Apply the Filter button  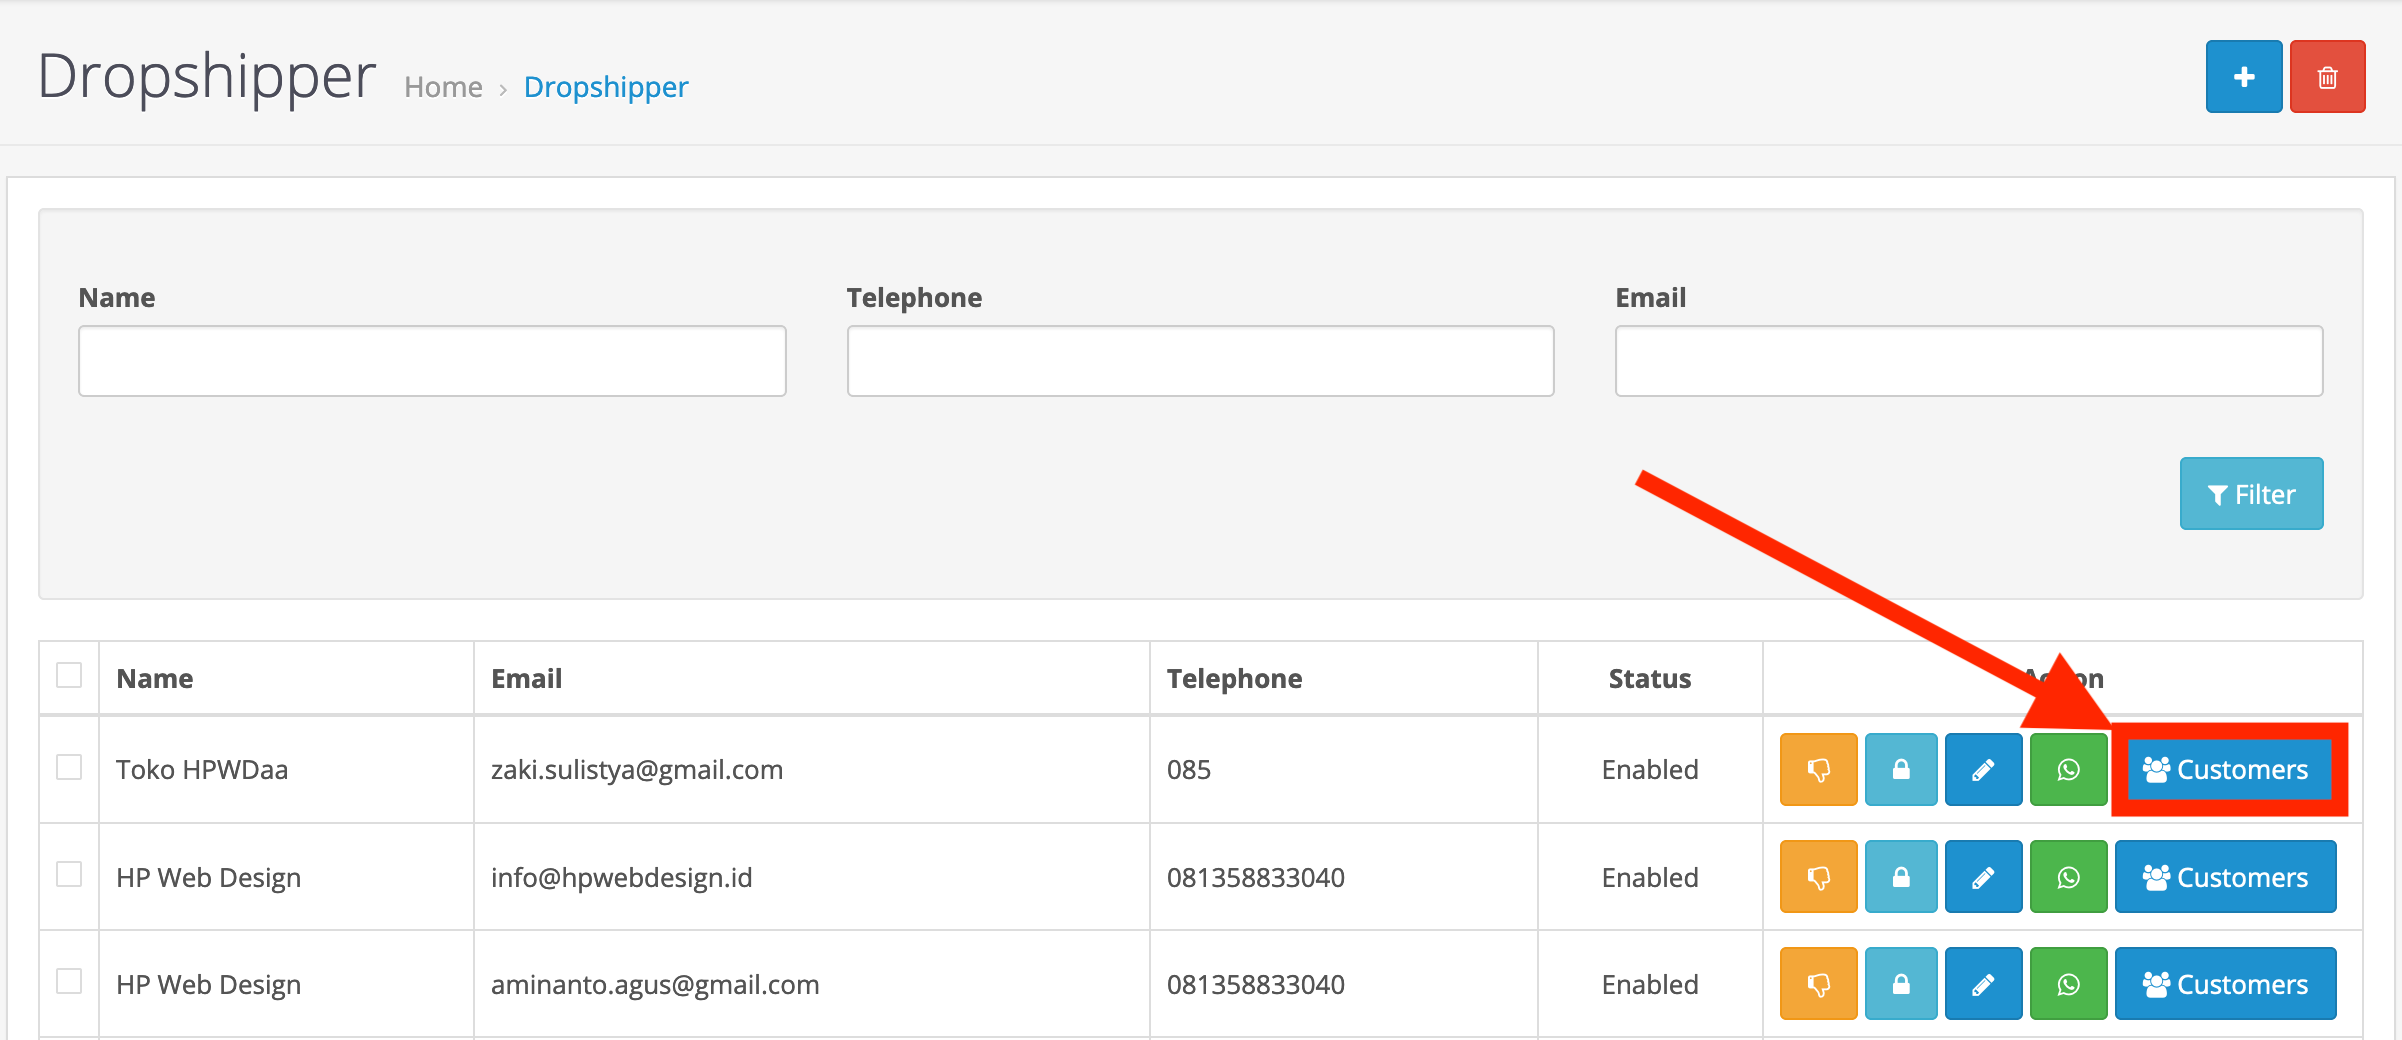click(x=2251, y=494)
